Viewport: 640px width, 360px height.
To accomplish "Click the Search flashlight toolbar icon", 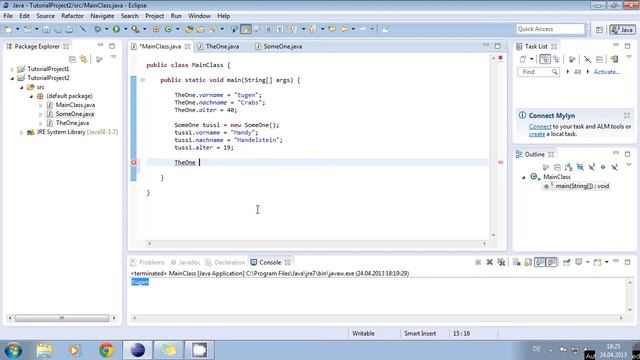I will click(213, 29).
